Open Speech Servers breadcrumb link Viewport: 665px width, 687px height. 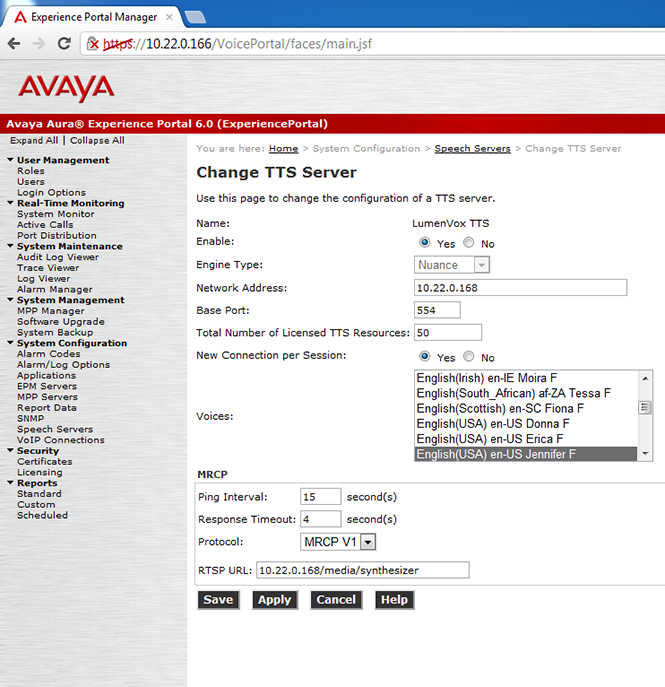472,149
